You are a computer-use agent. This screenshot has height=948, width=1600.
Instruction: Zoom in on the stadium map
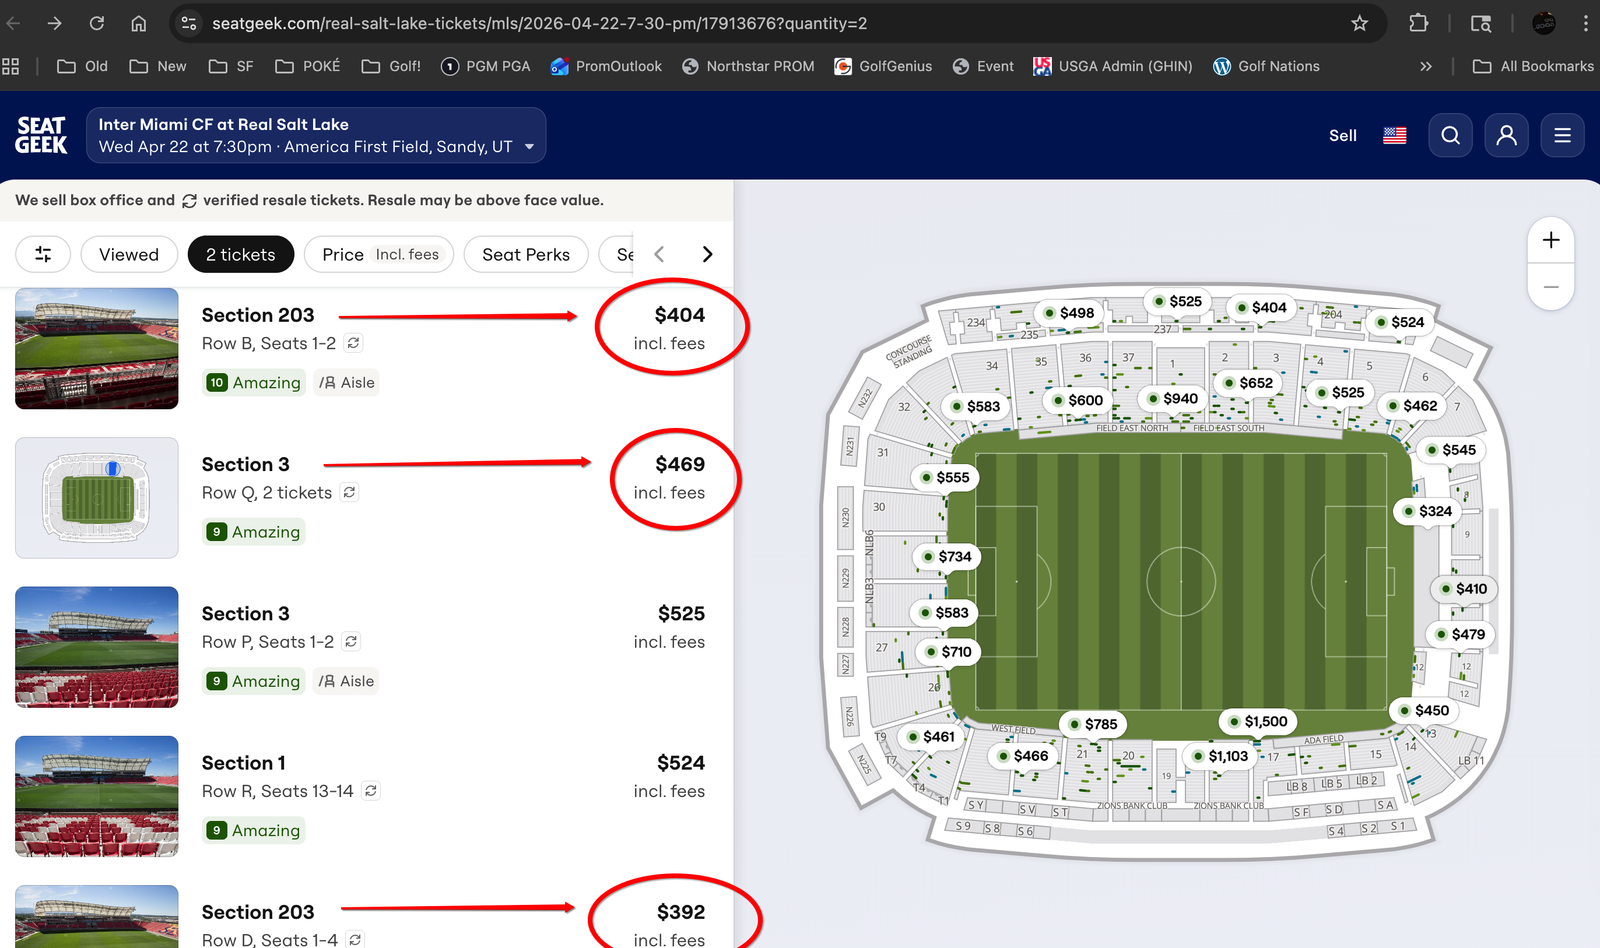1551,240
